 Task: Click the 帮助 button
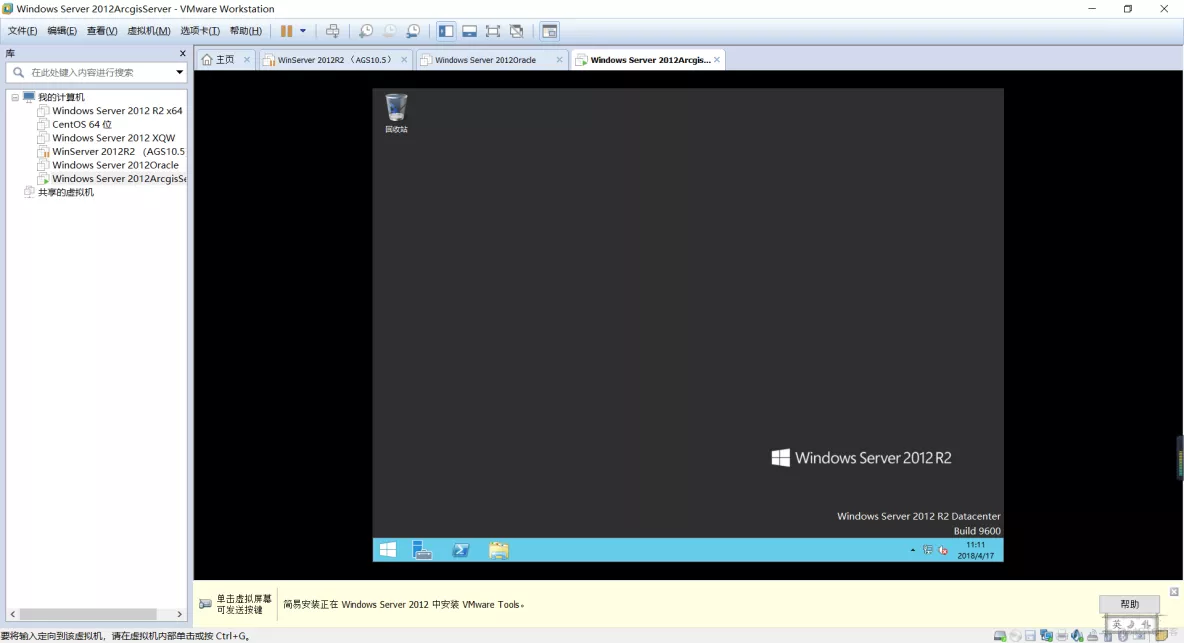pyautogui.click(x=1129, y=604)
